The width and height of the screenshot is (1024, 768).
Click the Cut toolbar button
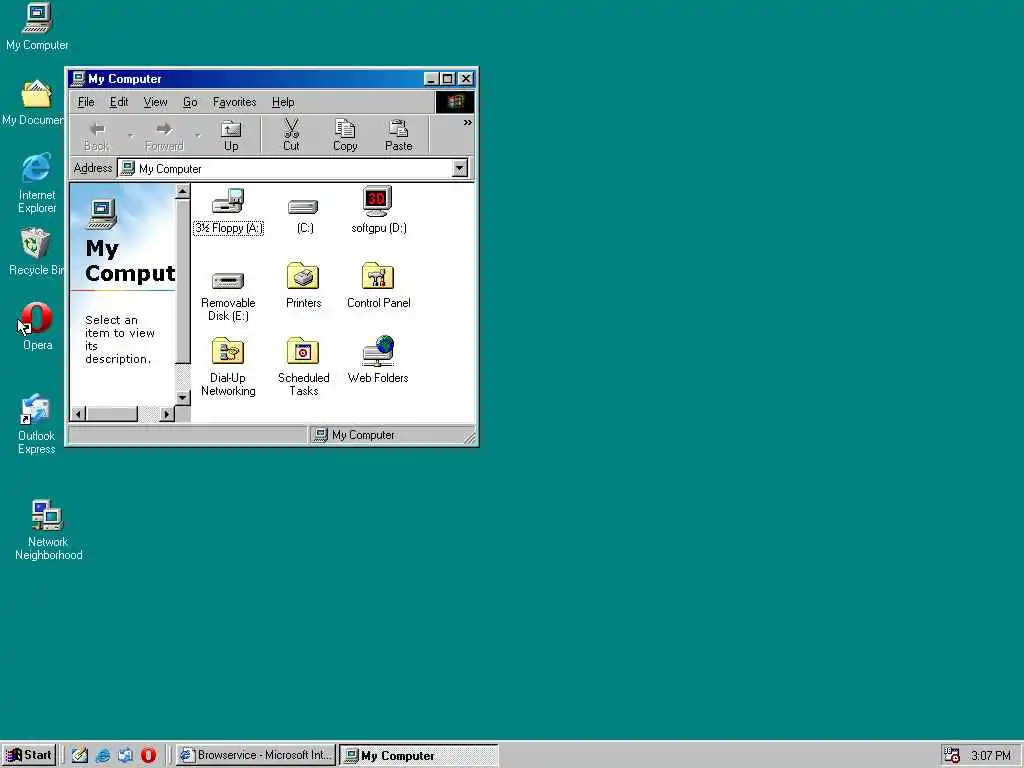point(291,135)
